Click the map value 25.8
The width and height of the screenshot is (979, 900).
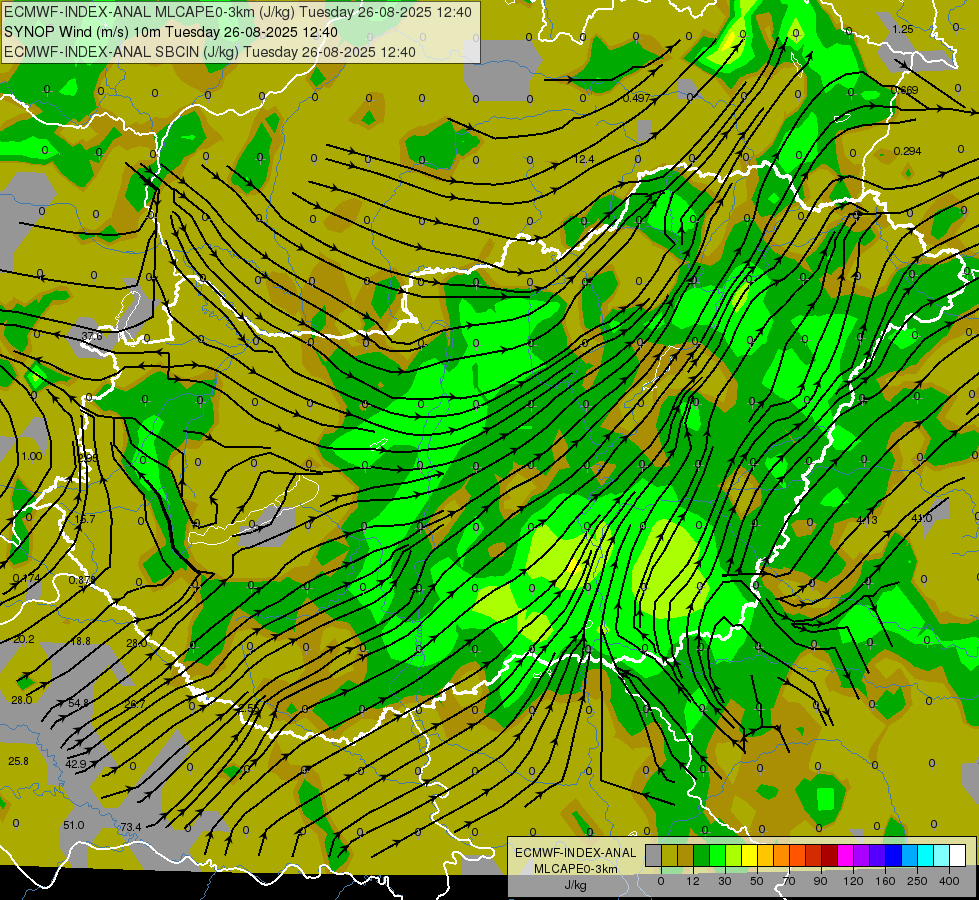point(18,761)
